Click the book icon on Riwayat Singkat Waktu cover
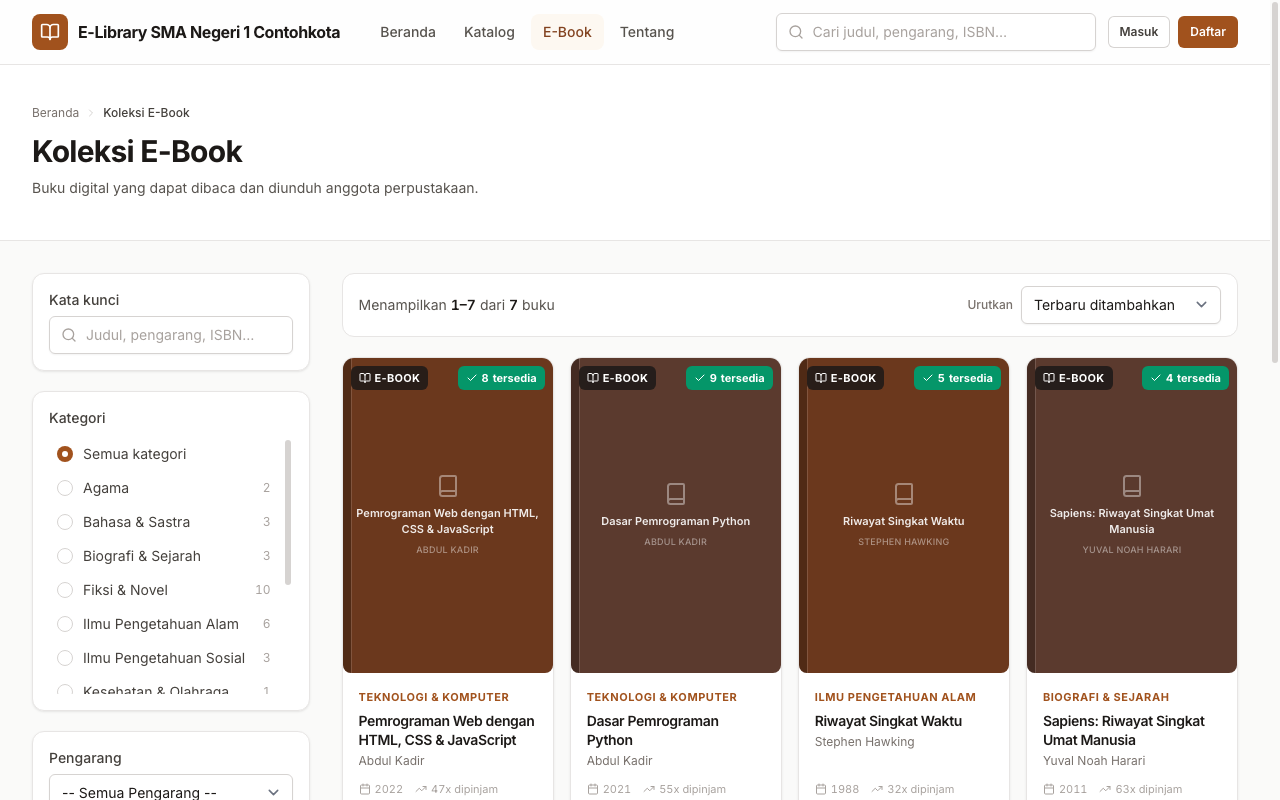The image size is (1280, 800). click(x=904, y=494)
